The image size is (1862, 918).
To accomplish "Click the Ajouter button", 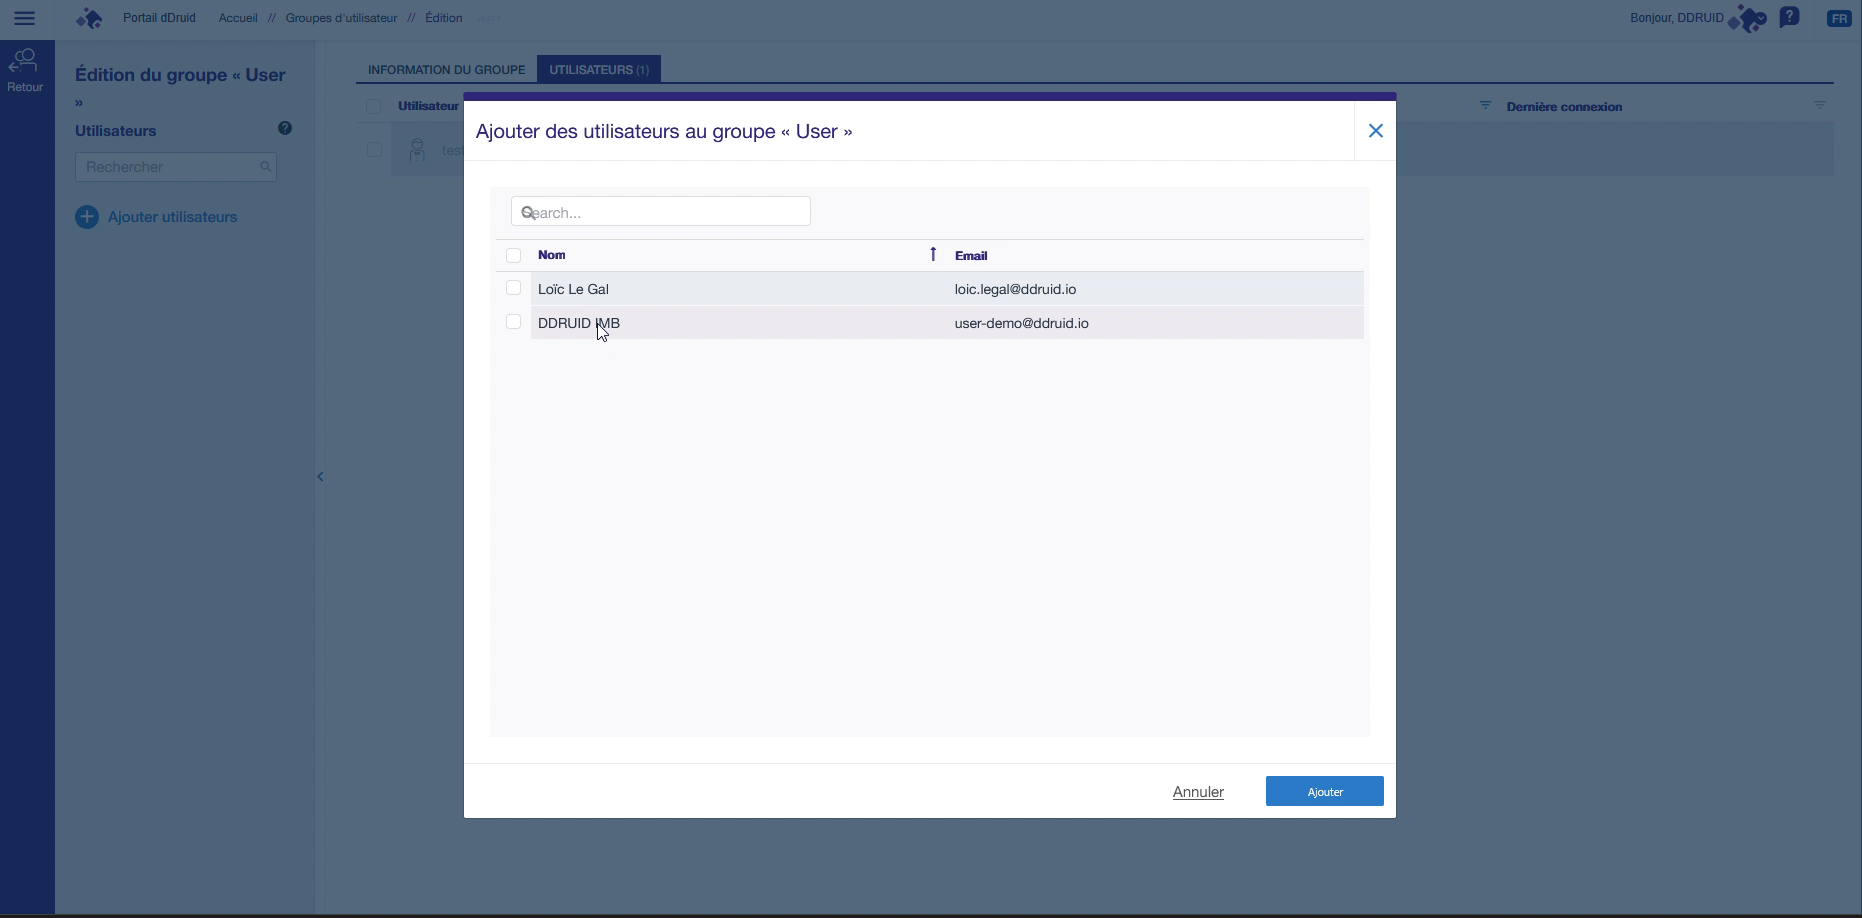I will pyautogui.click(x=1325, y=791).
